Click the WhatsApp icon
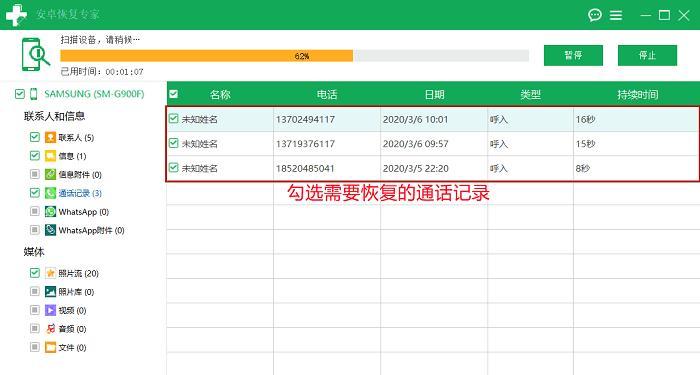The width and height of the screenshot is (700, 375). coord(50,212)
